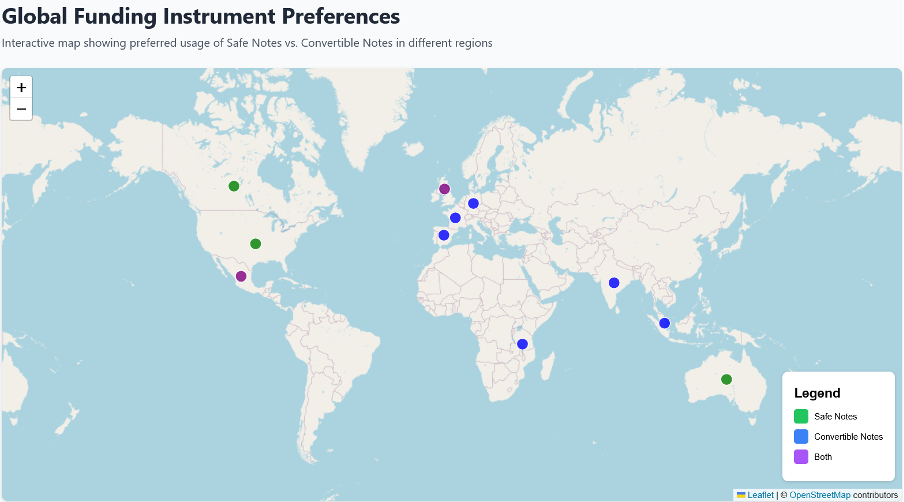Open the OpenStreetMap link

819,495
